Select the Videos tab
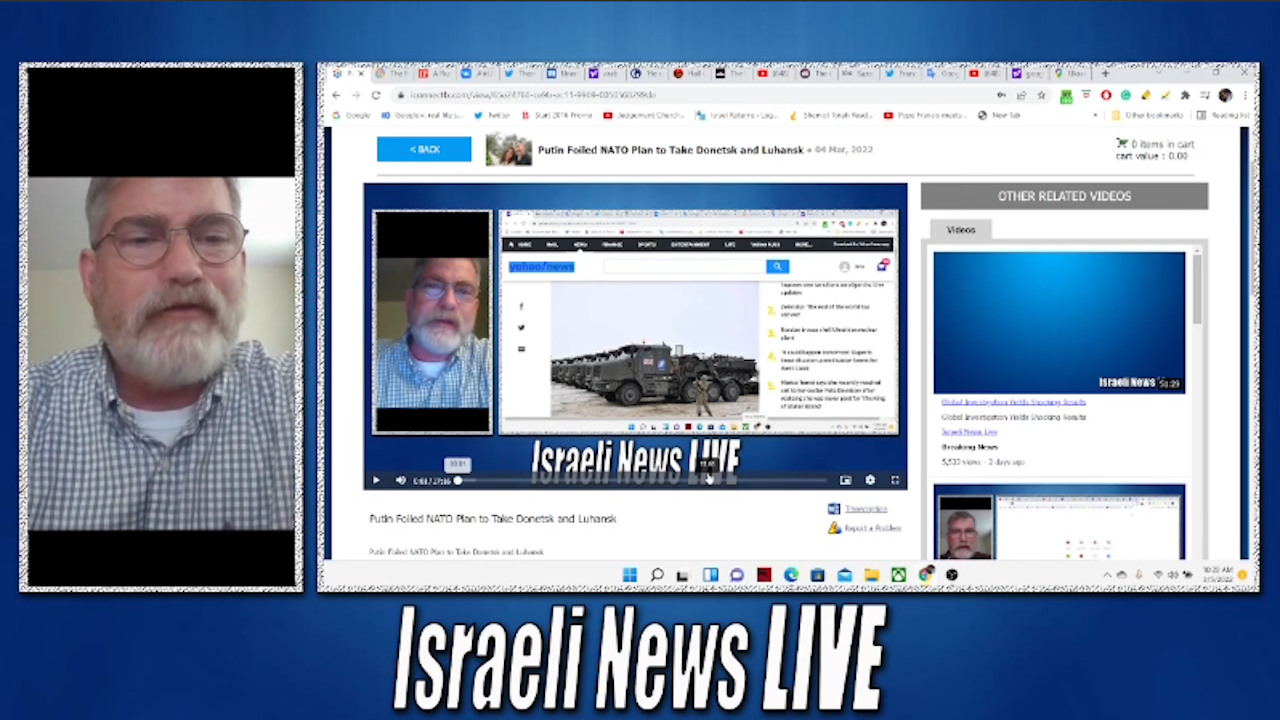The width and height of the screenshot is (1280, 720). 960,230
